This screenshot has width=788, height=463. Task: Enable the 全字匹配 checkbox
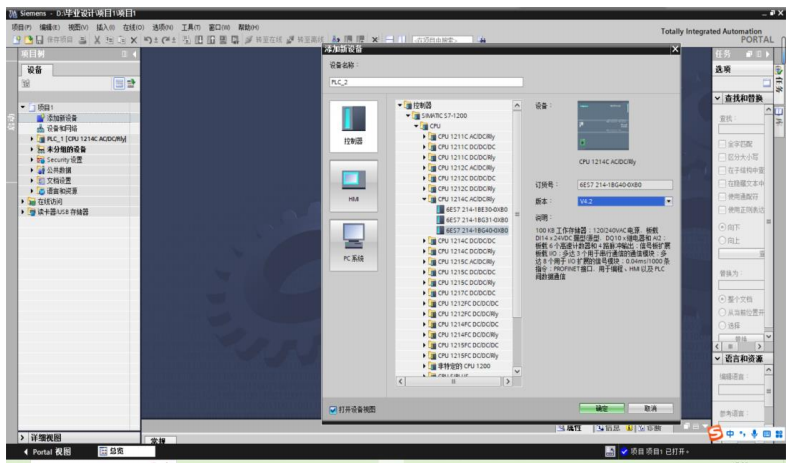click(x=722, y=144)
